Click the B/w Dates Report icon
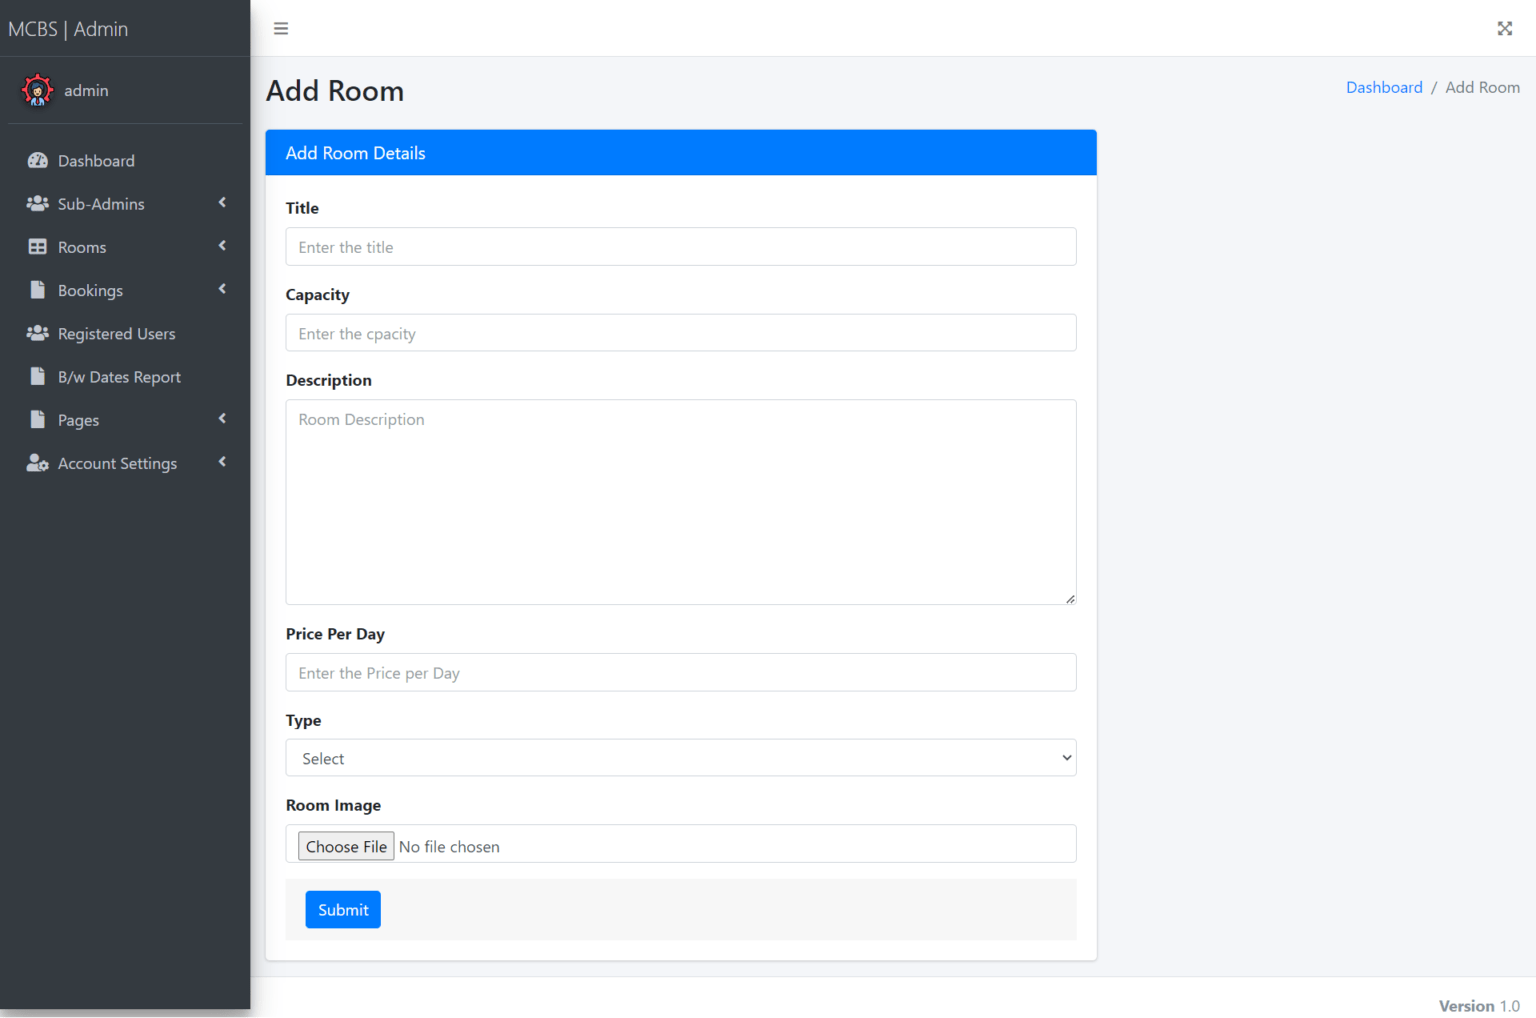This screenshot has height=1018, width=1536. point(37,376)
